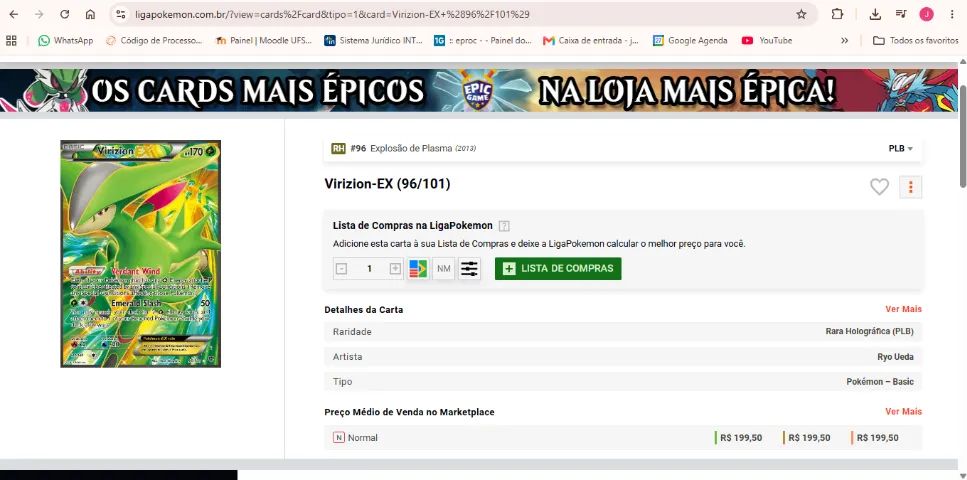Select the NM card condition button
The width and height of the screenshot is (967, 480).
(443, 268)
